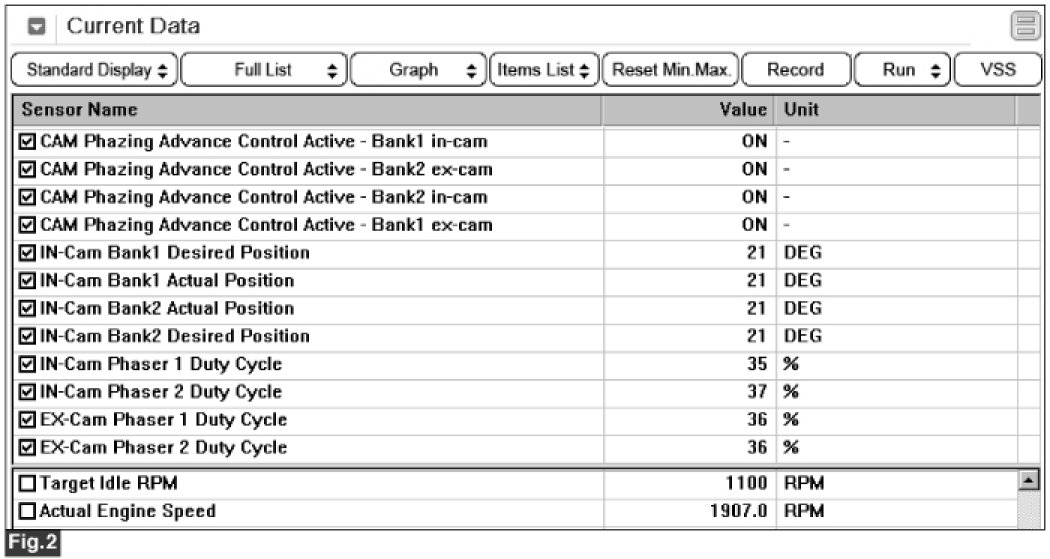Image resolution: width=1050 pixels, height=559 pixels.
Task: Uncheck IN-Cam Bank1 Desired Position checkbox
Action: click(28, 252)
